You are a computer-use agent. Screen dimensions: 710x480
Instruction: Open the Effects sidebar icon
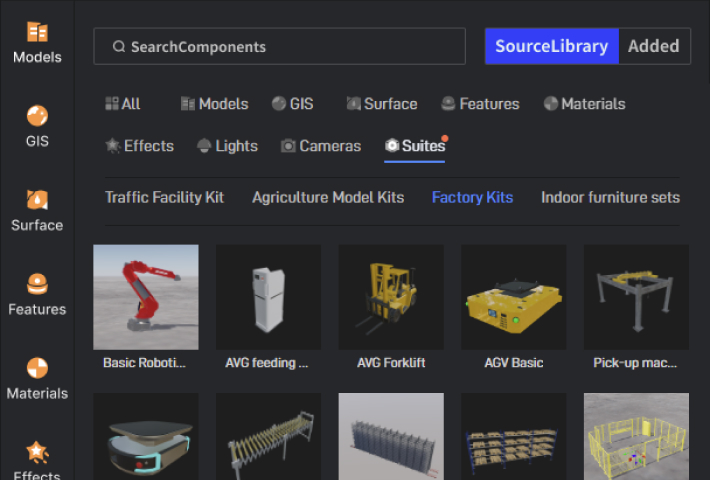(x=37, y=452)
